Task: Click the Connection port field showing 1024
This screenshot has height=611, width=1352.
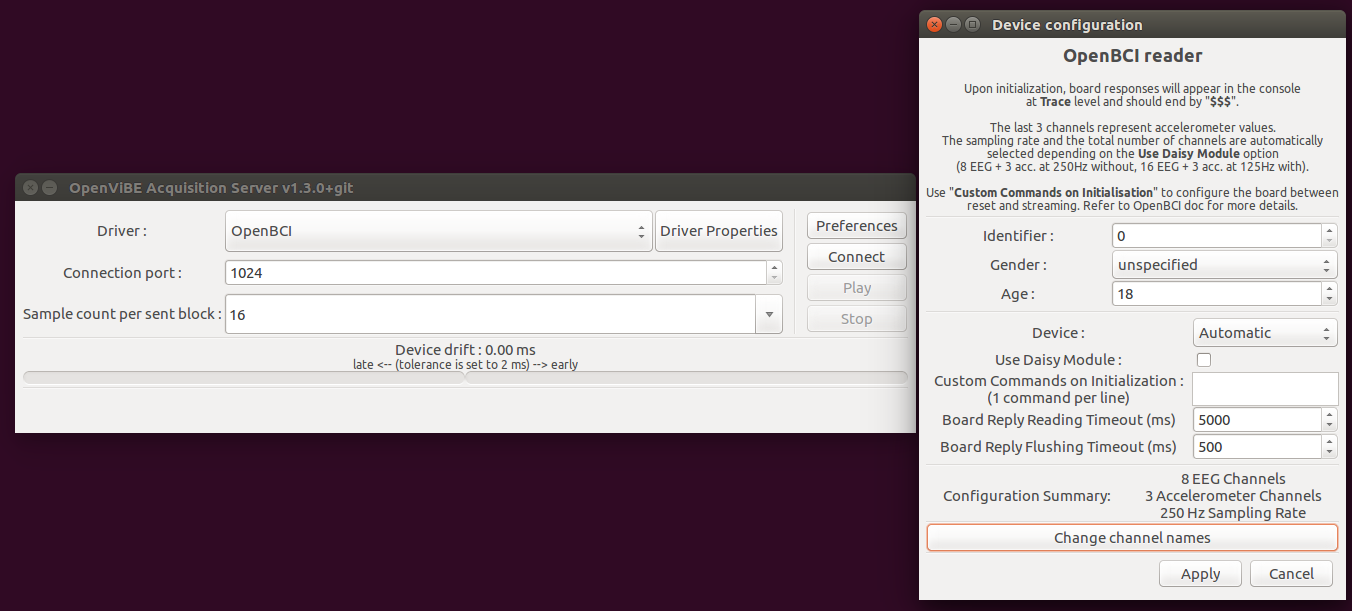Action: tap(496, 272)
